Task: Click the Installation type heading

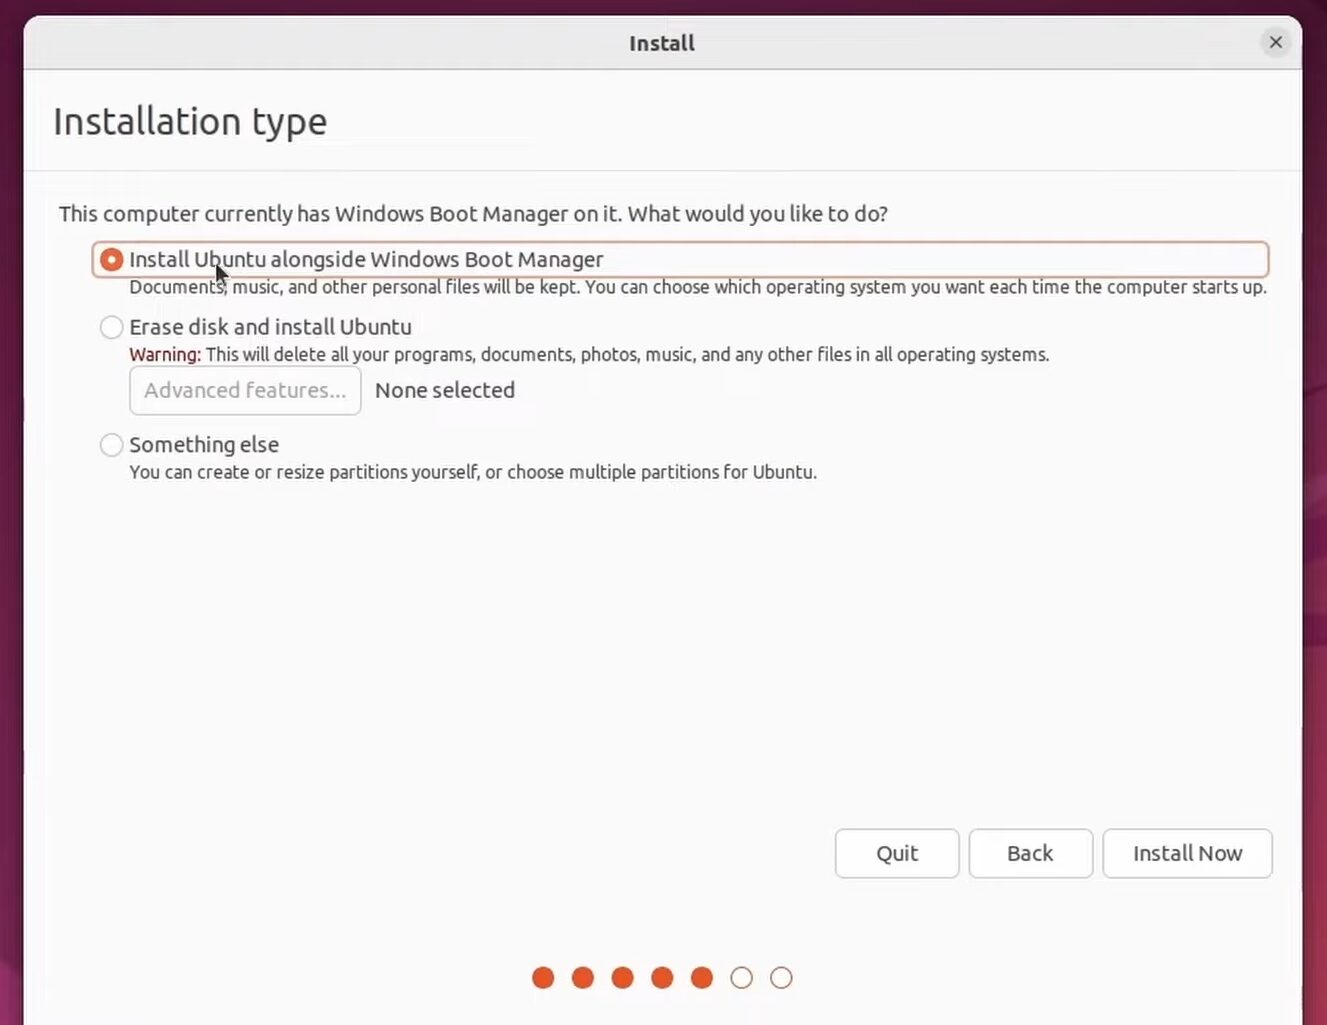Action: [x=190, y=121]
